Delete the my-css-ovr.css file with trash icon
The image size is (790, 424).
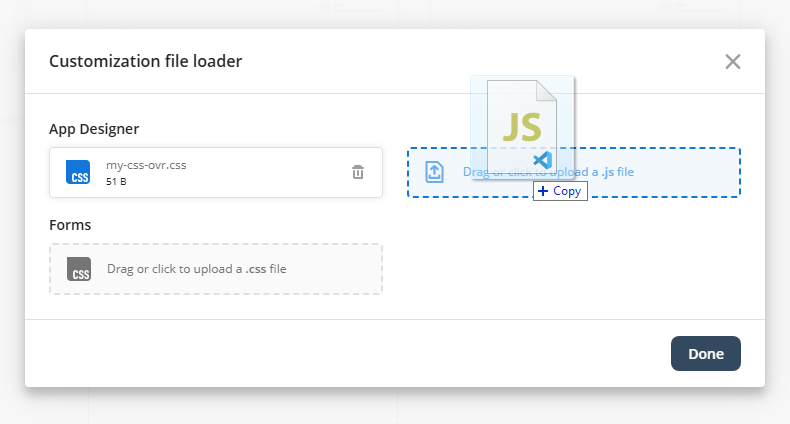coord(358,172)
